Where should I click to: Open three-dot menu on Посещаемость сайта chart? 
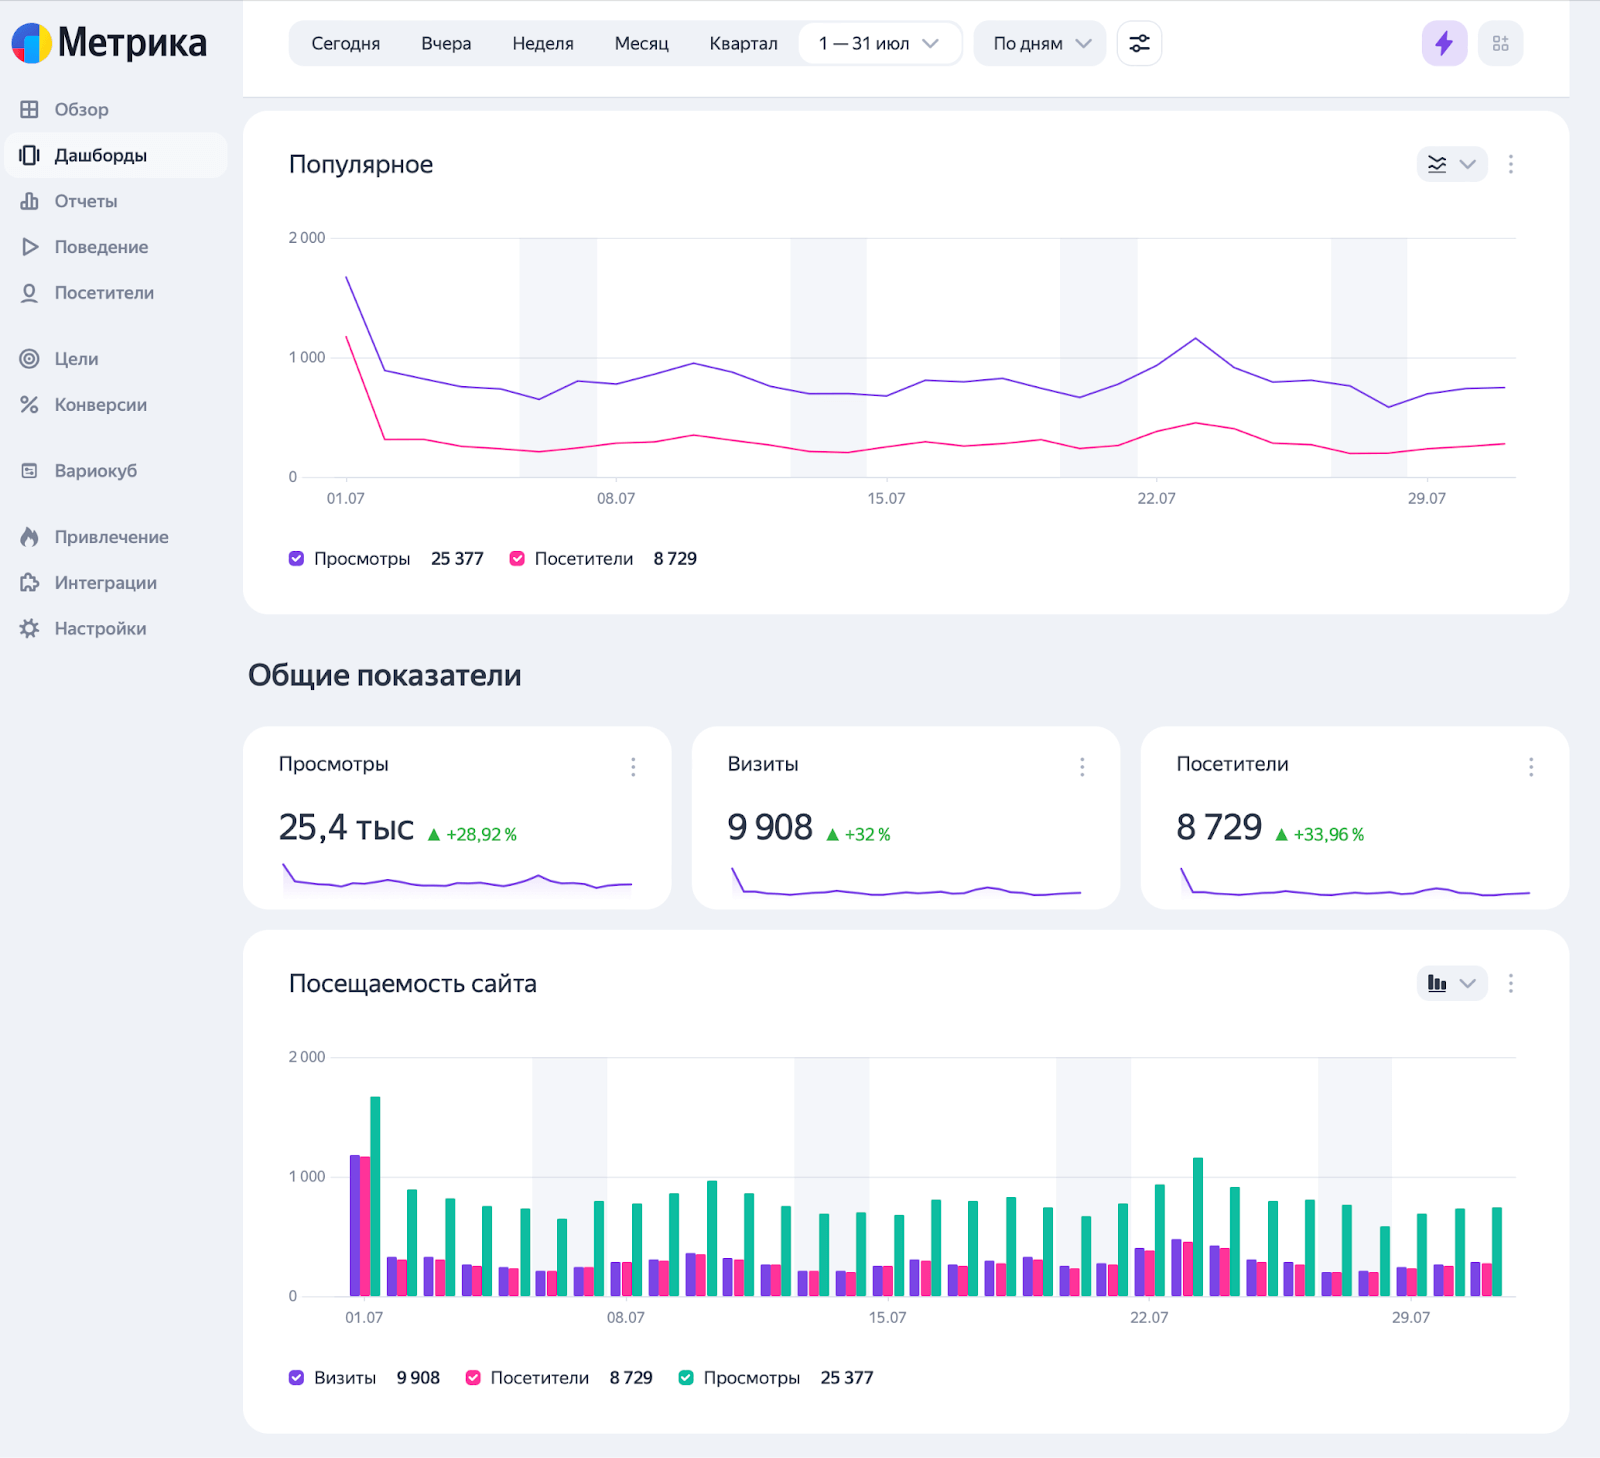click(x=1510, y=984)
